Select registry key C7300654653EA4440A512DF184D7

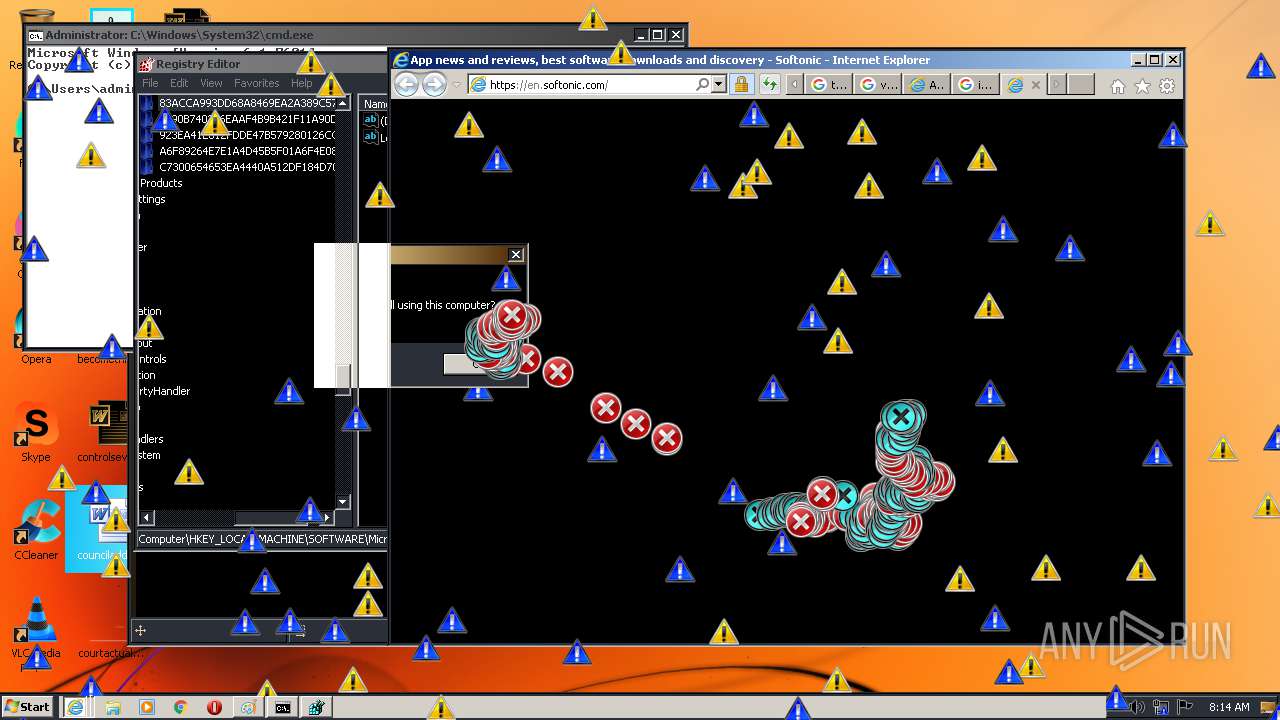(247, 167)
